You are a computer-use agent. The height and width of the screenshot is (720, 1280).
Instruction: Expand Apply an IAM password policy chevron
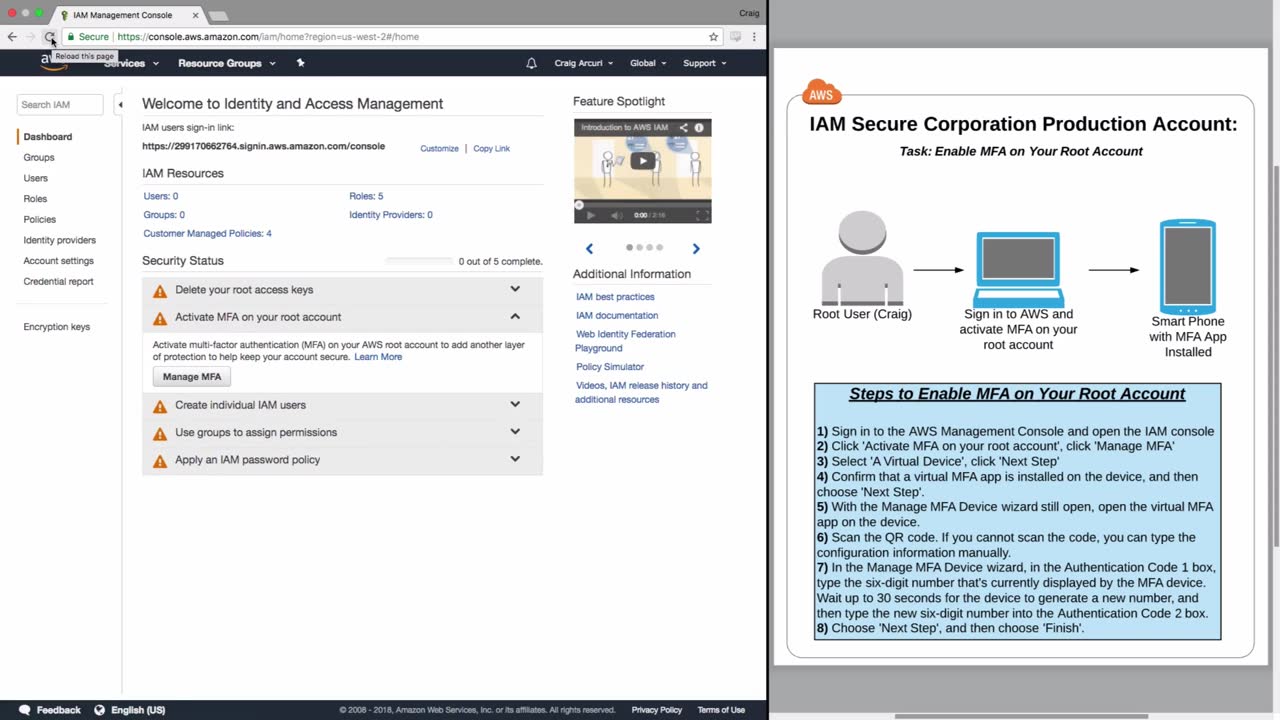click(x=515, y=460)
